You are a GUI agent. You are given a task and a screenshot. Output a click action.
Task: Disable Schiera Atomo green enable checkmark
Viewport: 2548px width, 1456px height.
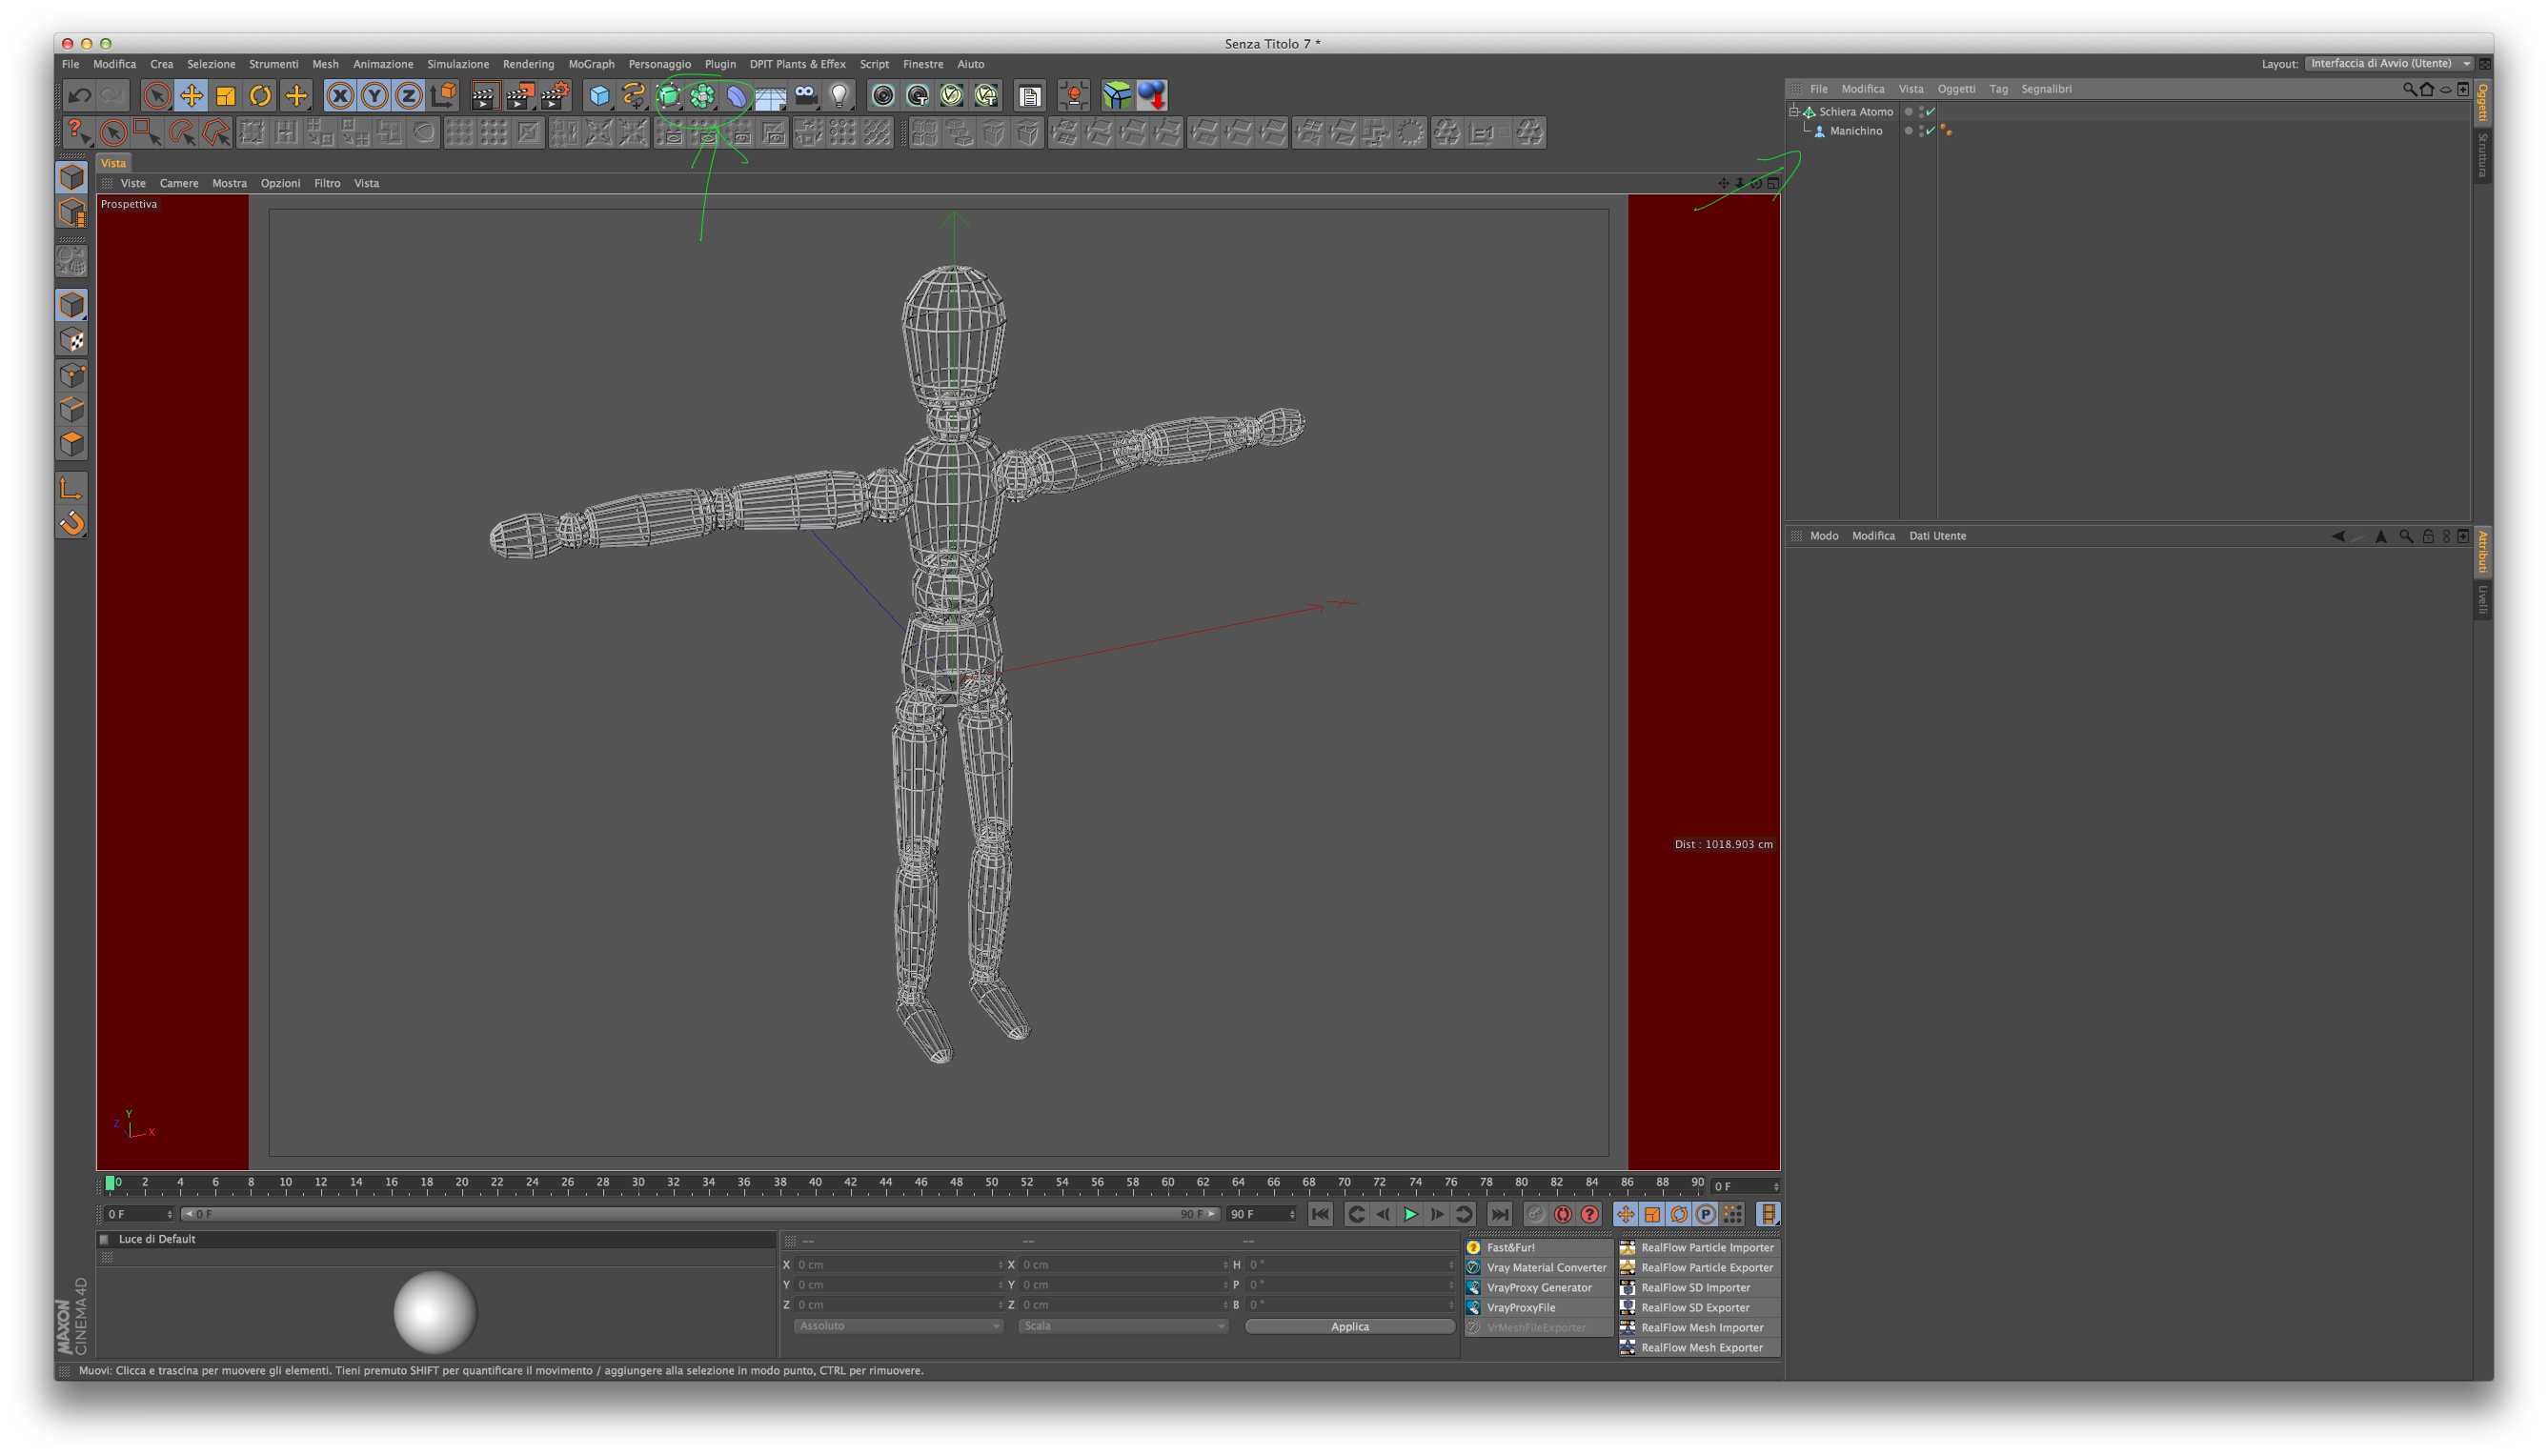[1930, 112]
